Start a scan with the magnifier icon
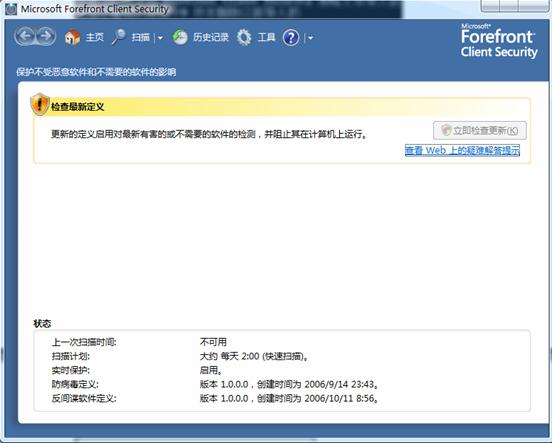552x443 pixels. (119, 37)
